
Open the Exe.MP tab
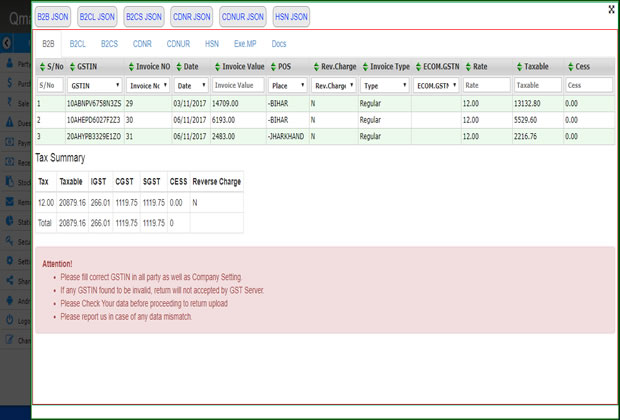point(245,44)
